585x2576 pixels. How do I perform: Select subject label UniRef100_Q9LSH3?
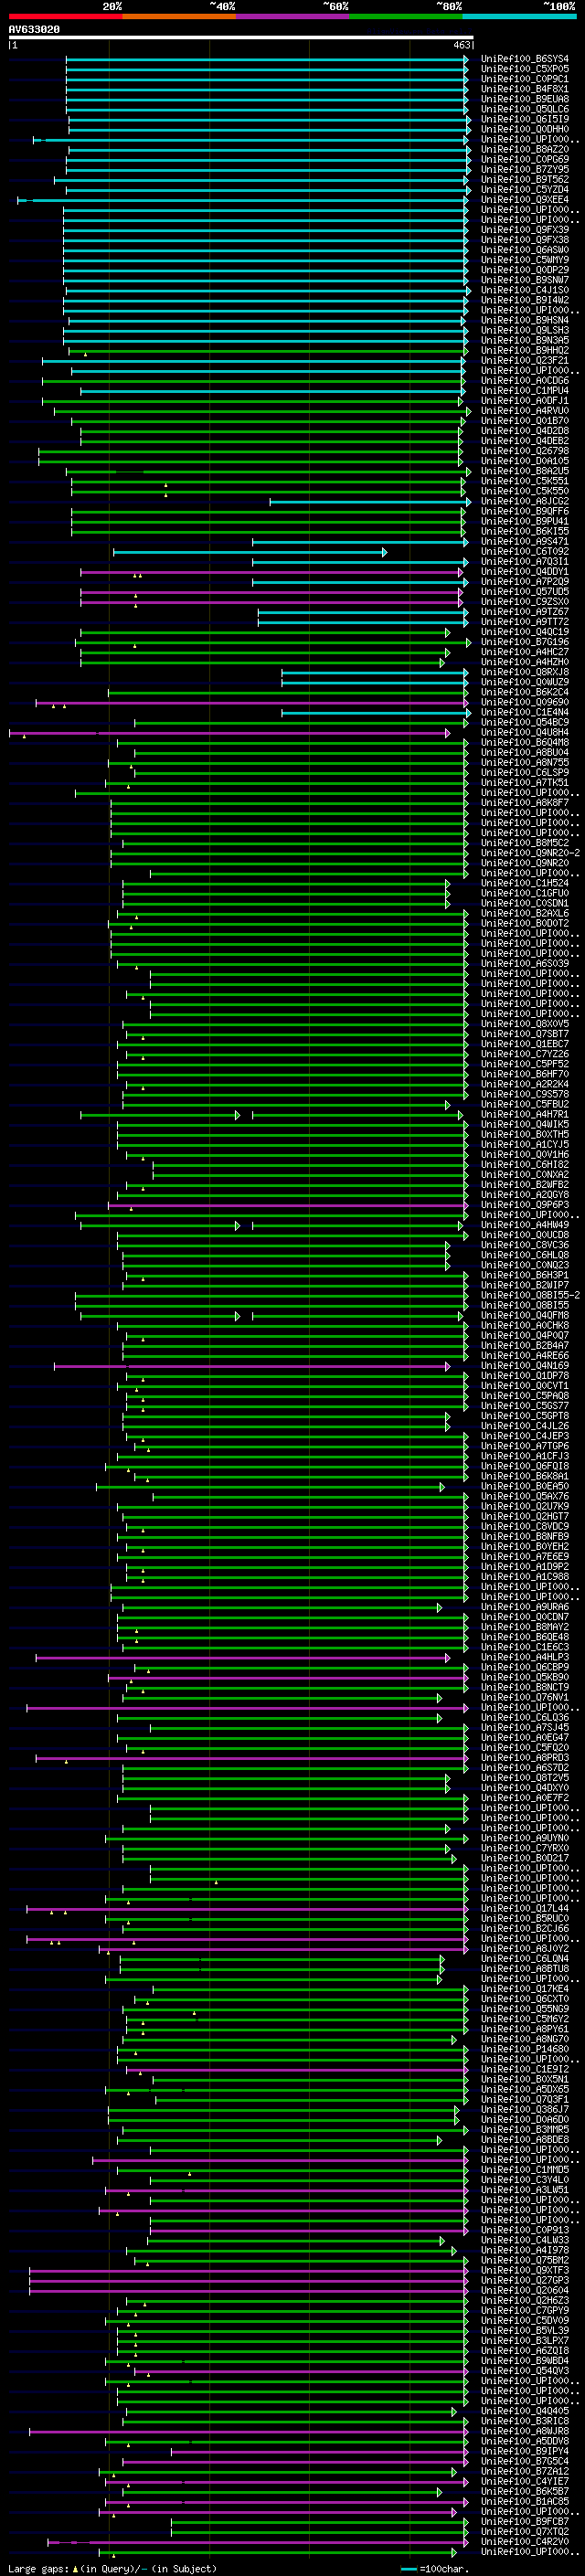click(x=524, y=330)
